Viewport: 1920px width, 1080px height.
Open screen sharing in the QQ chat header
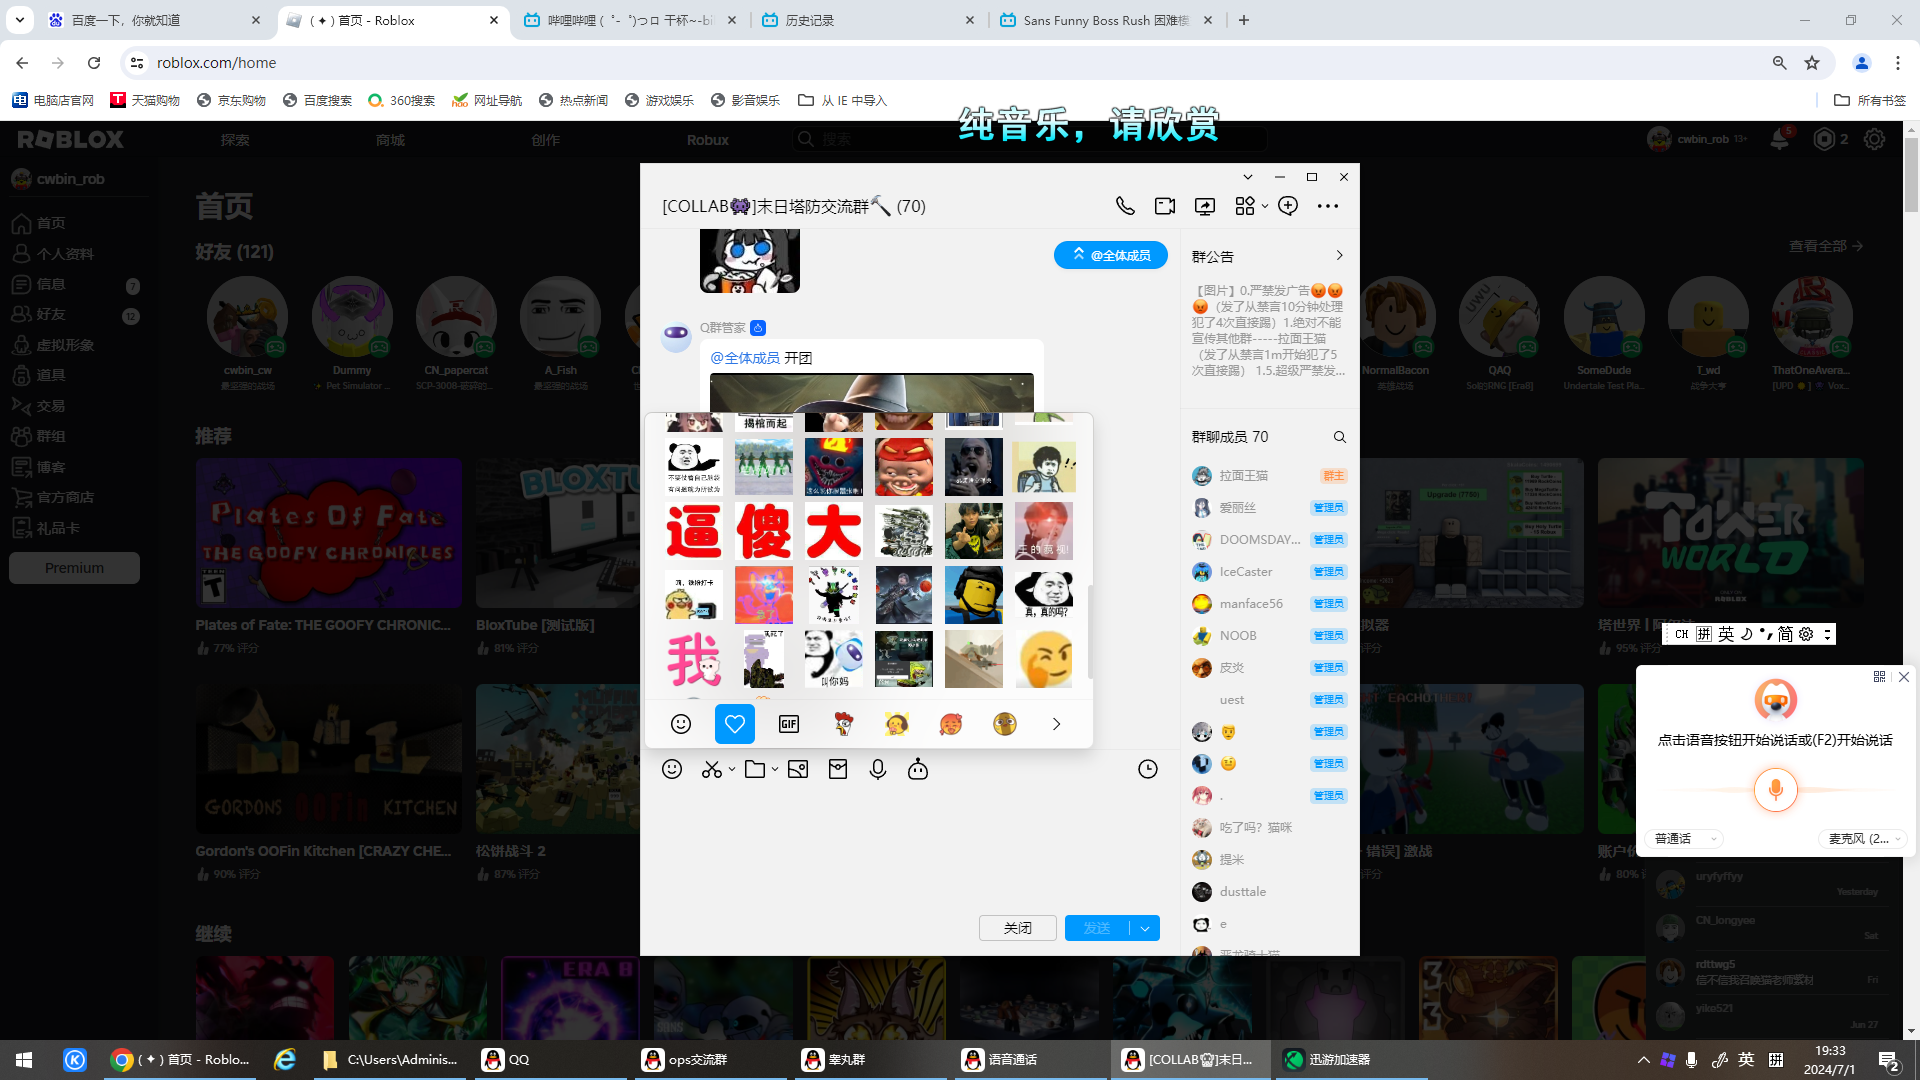1205,206
